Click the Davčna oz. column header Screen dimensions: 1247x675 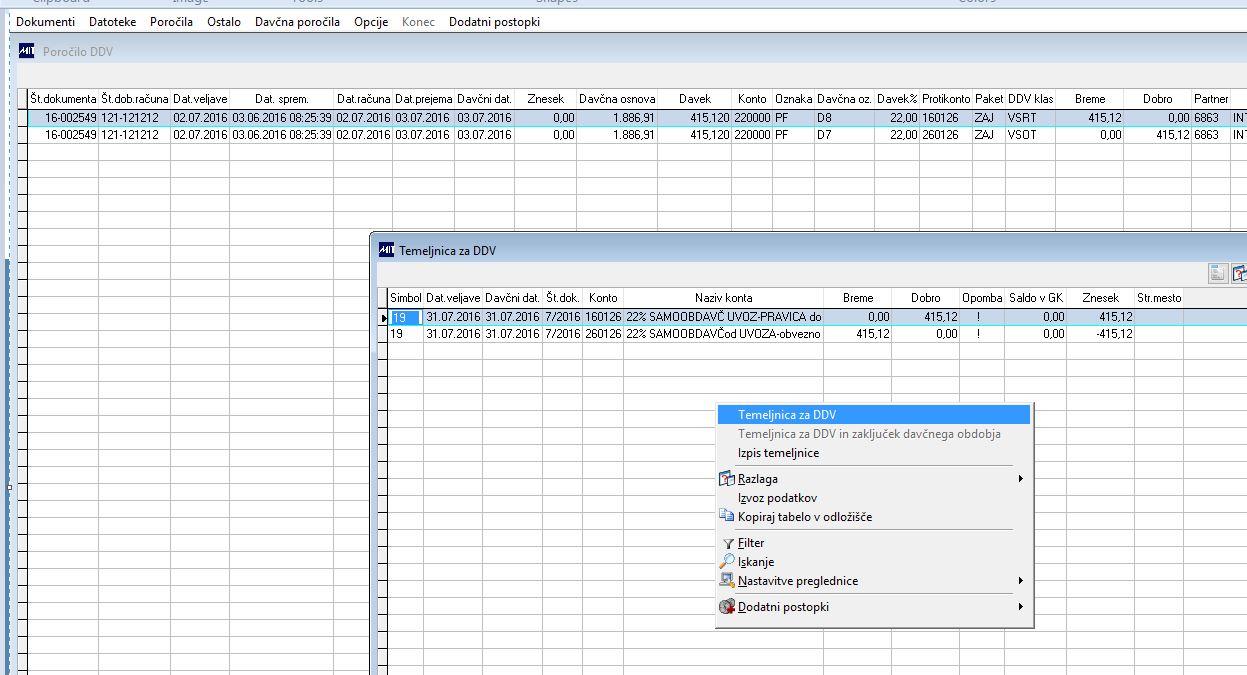[845, 99]
